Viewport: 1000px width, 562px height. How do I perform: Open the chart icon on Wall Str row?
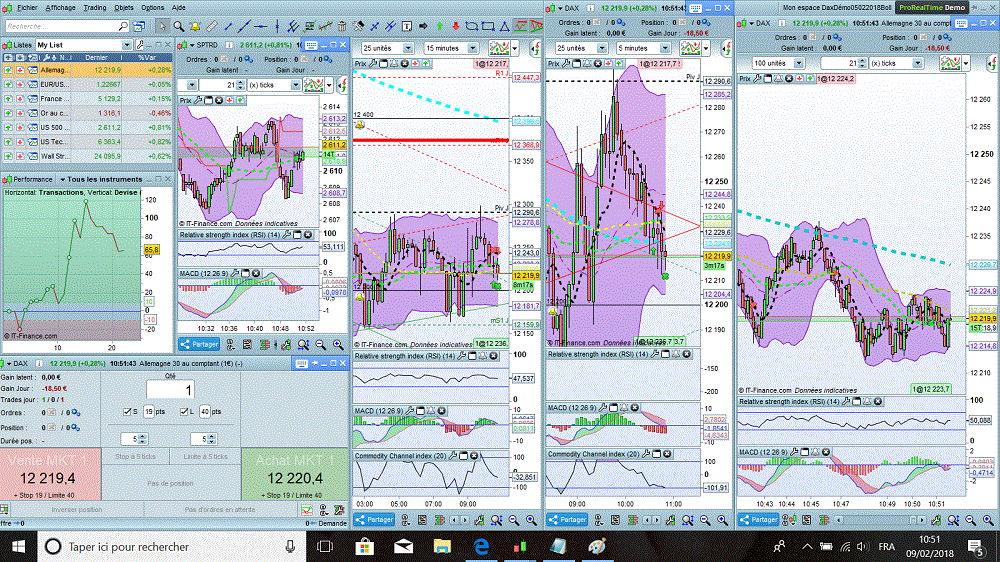tap(33, 156)
